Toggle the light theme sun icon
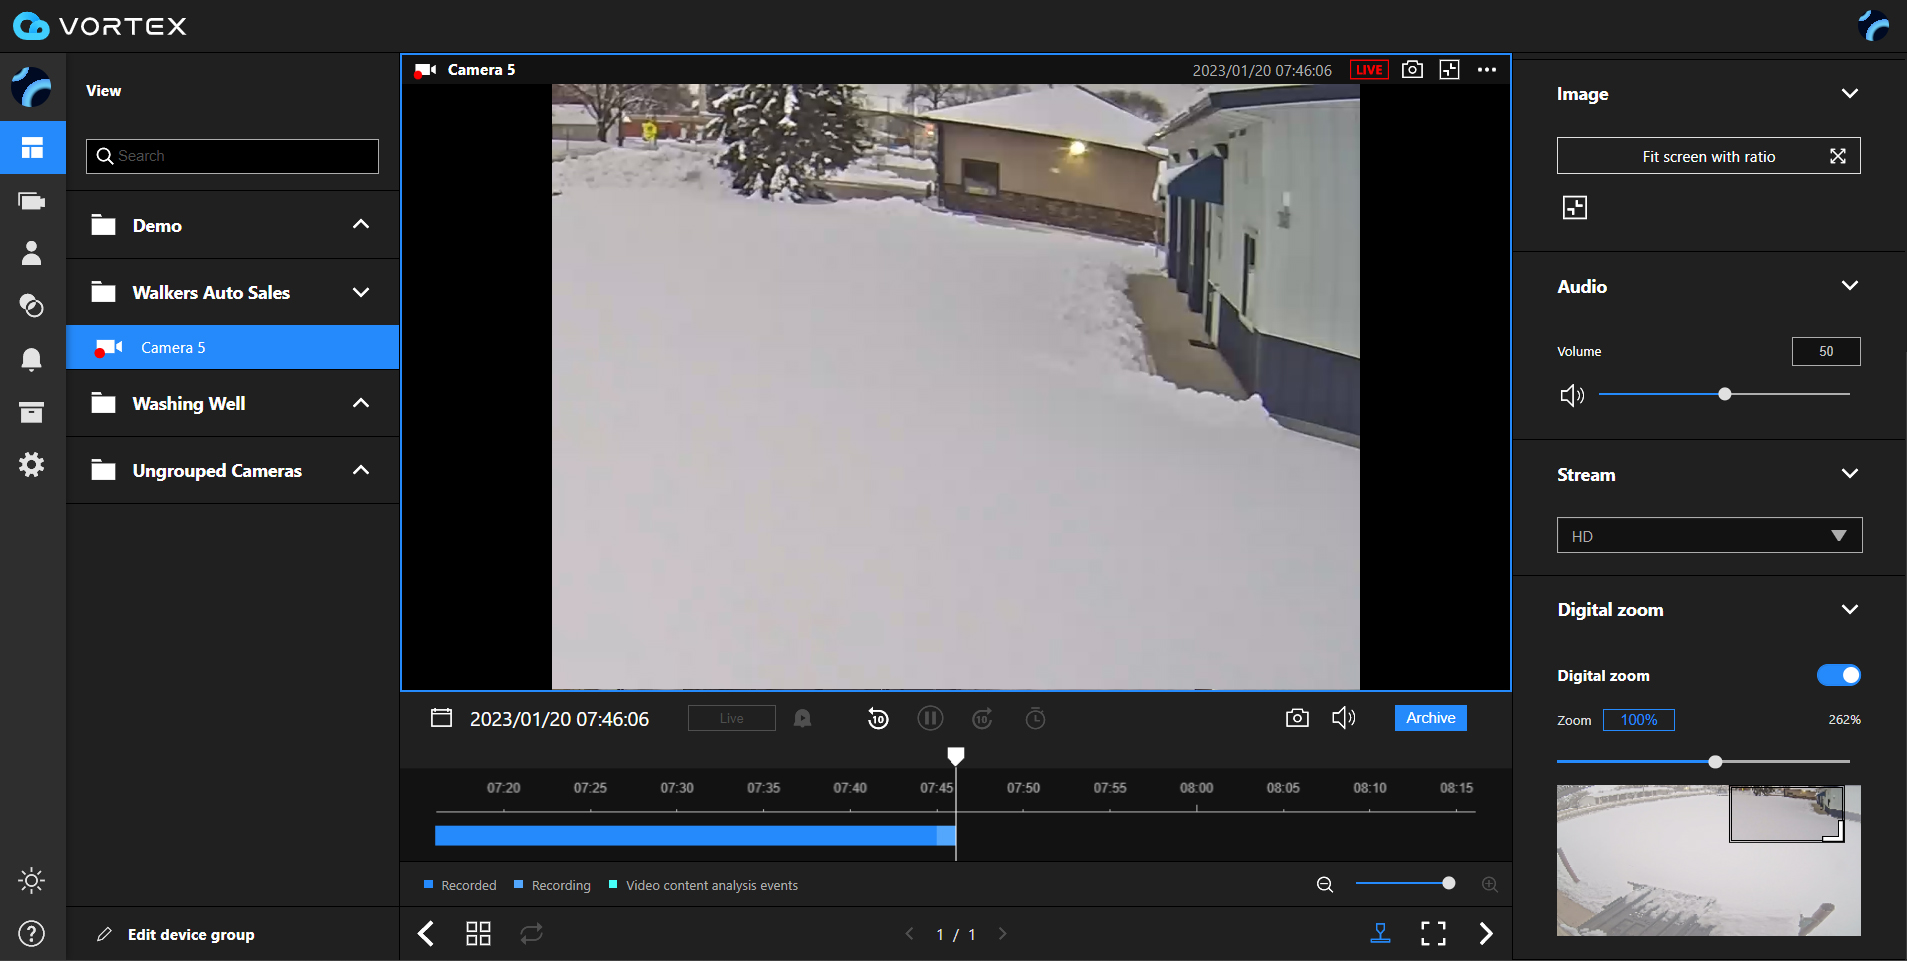1907x961 pixels. click(32, 881)
